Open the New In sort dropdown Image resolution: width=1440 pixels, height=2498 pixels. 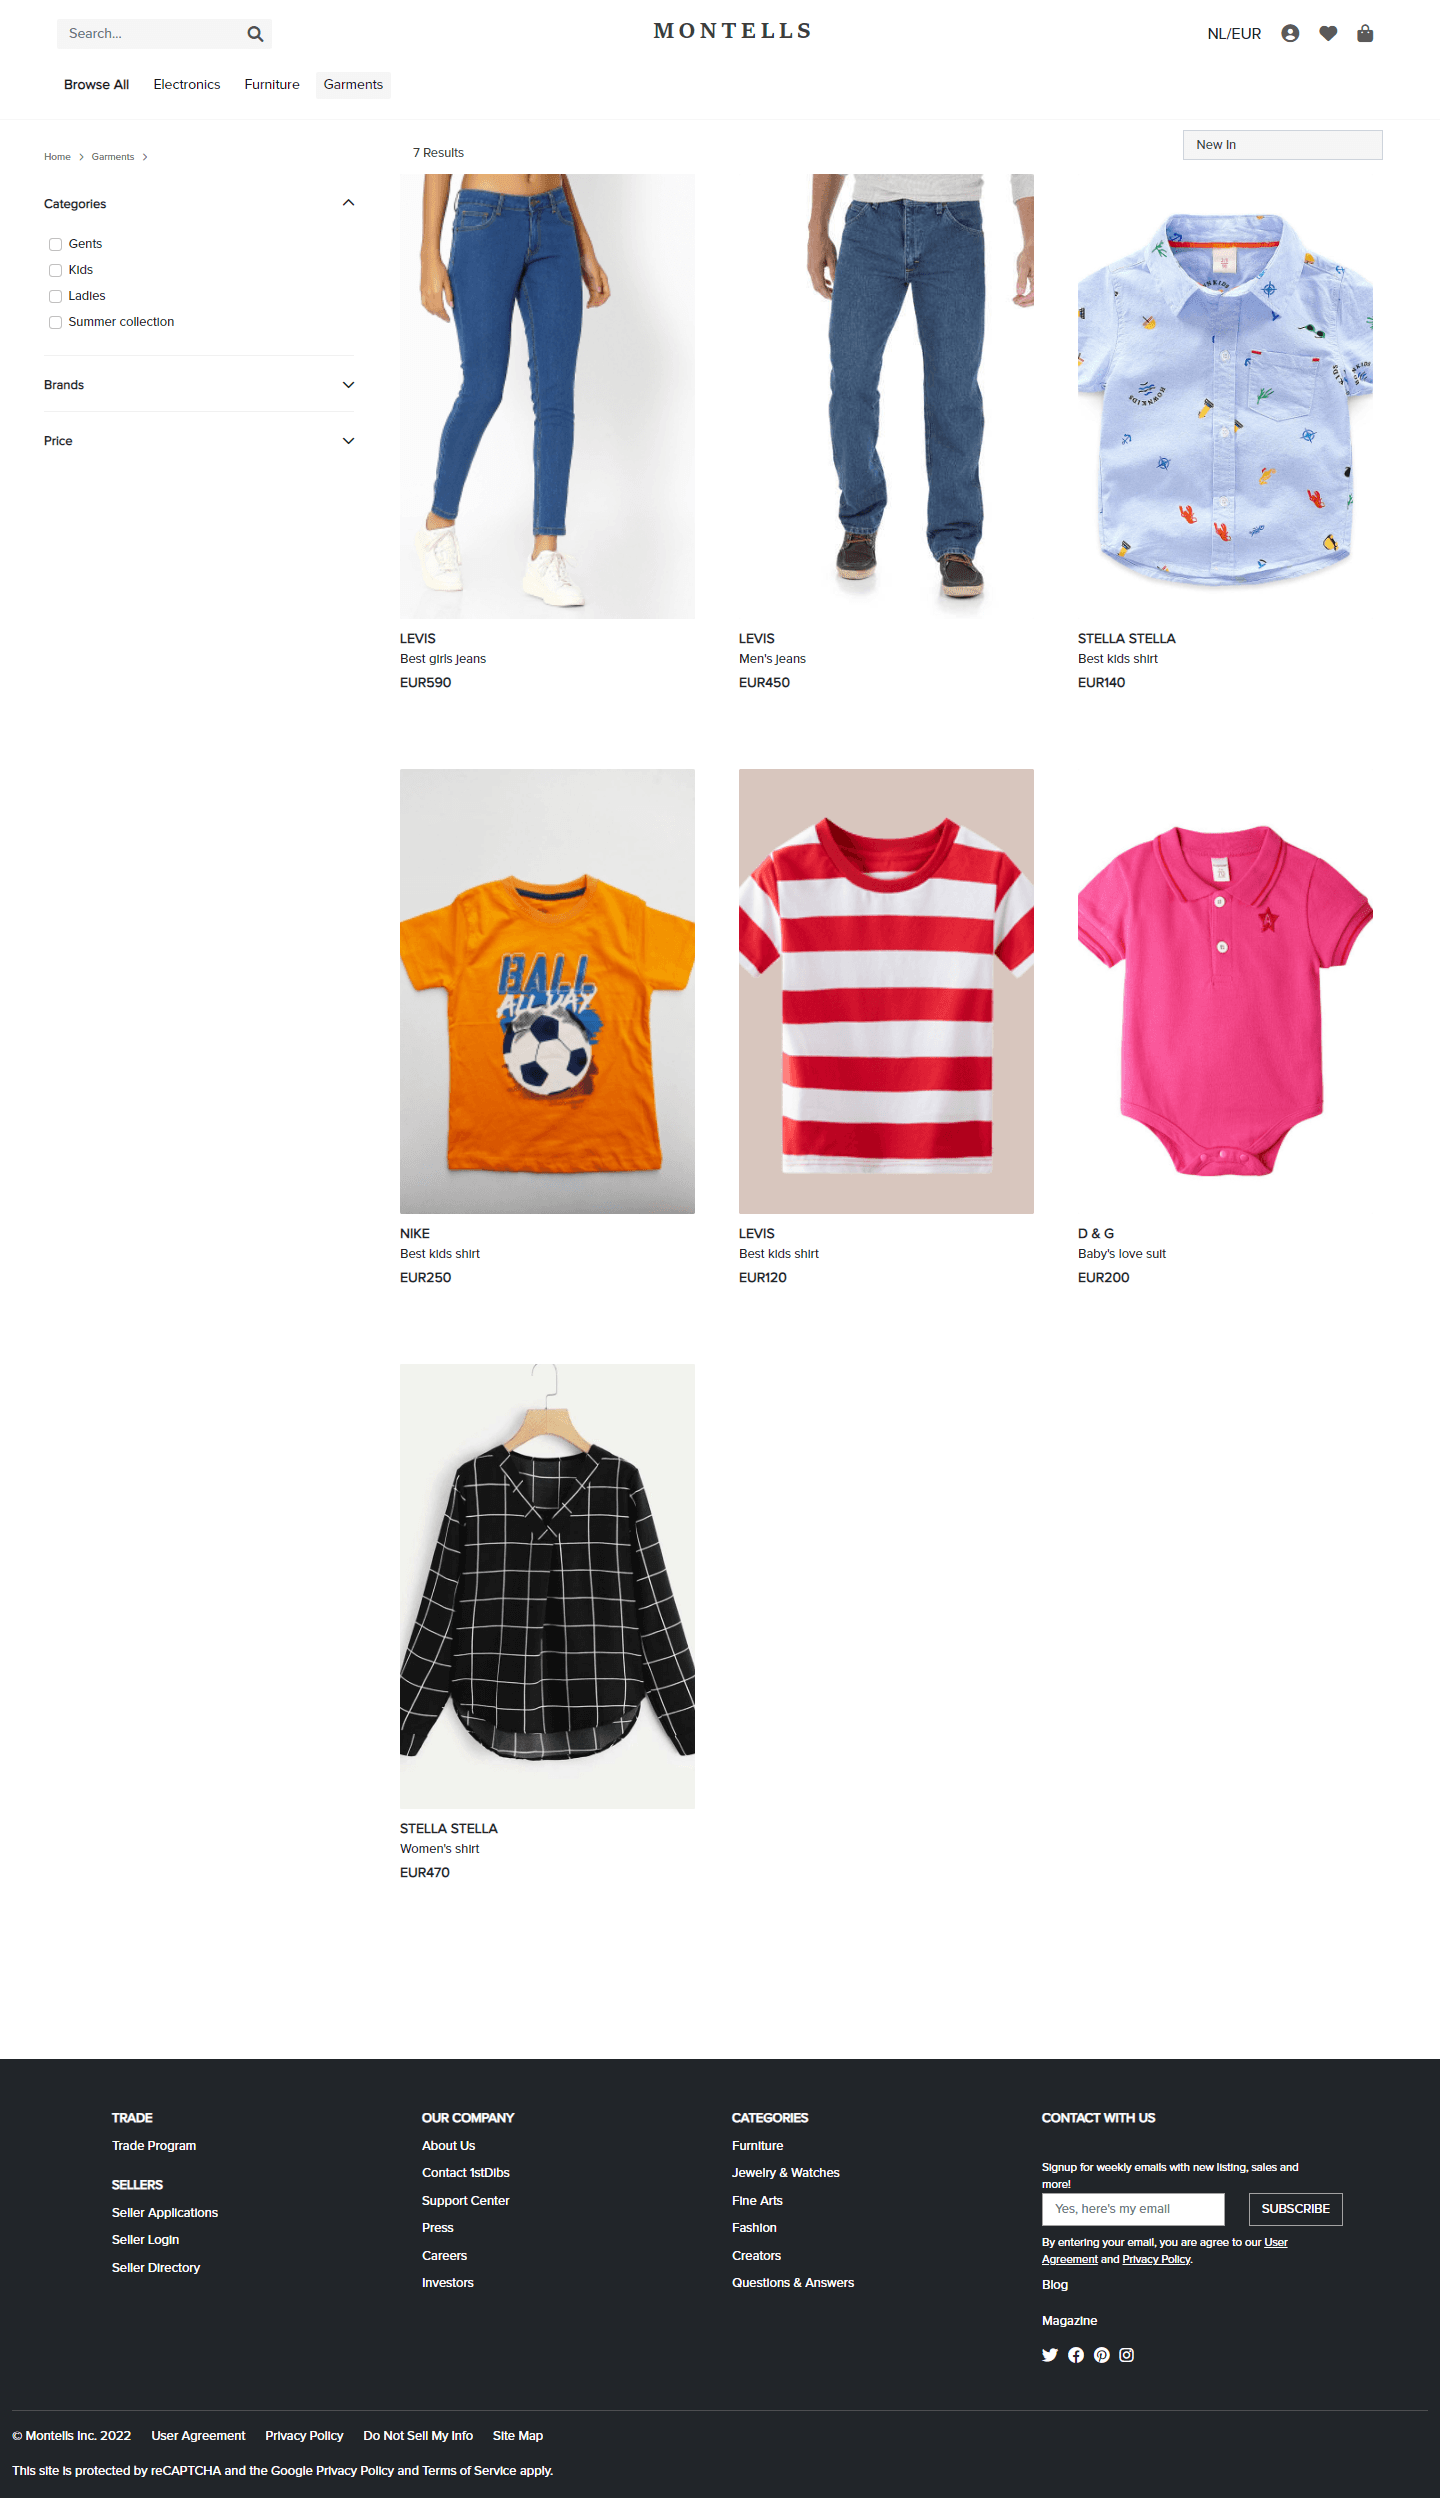(1283, 145)
